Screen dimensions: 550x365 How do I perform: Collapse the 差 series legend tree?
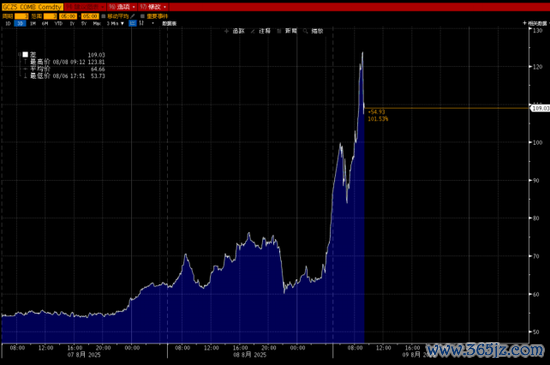click(x=20, y=55)
